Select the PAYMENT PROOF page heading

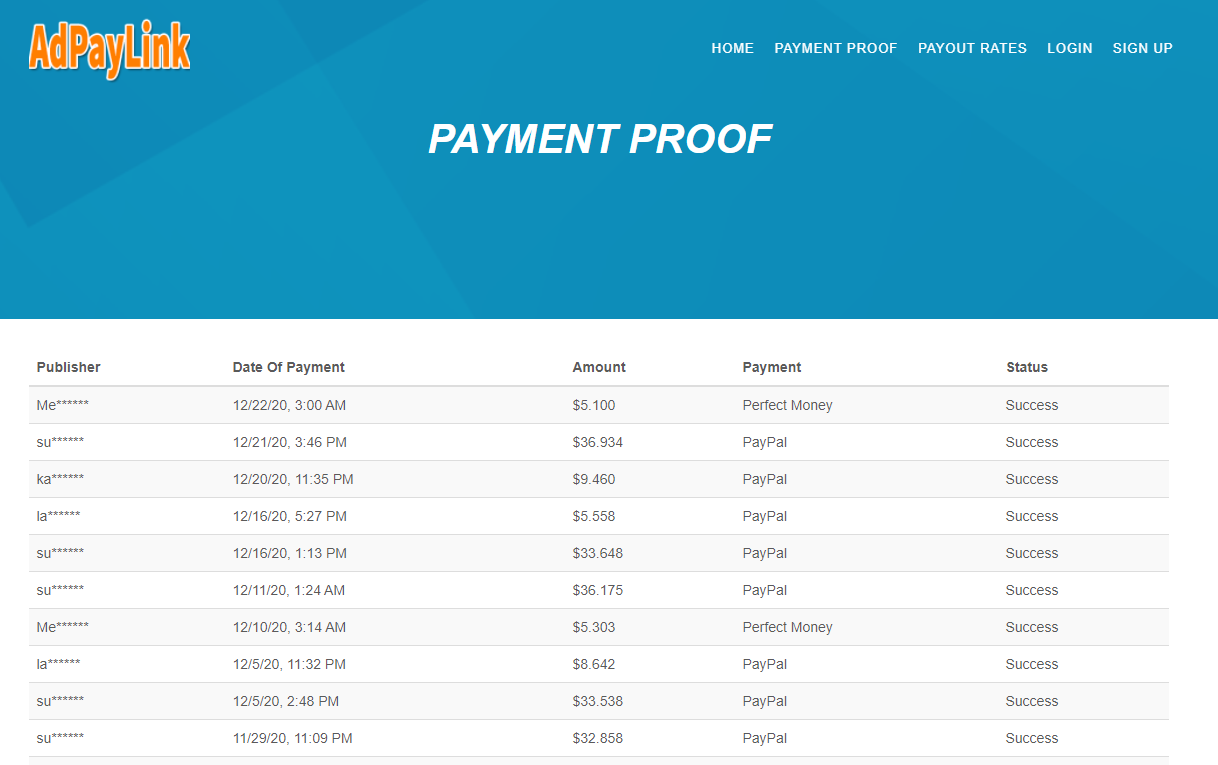coord(600,139)
